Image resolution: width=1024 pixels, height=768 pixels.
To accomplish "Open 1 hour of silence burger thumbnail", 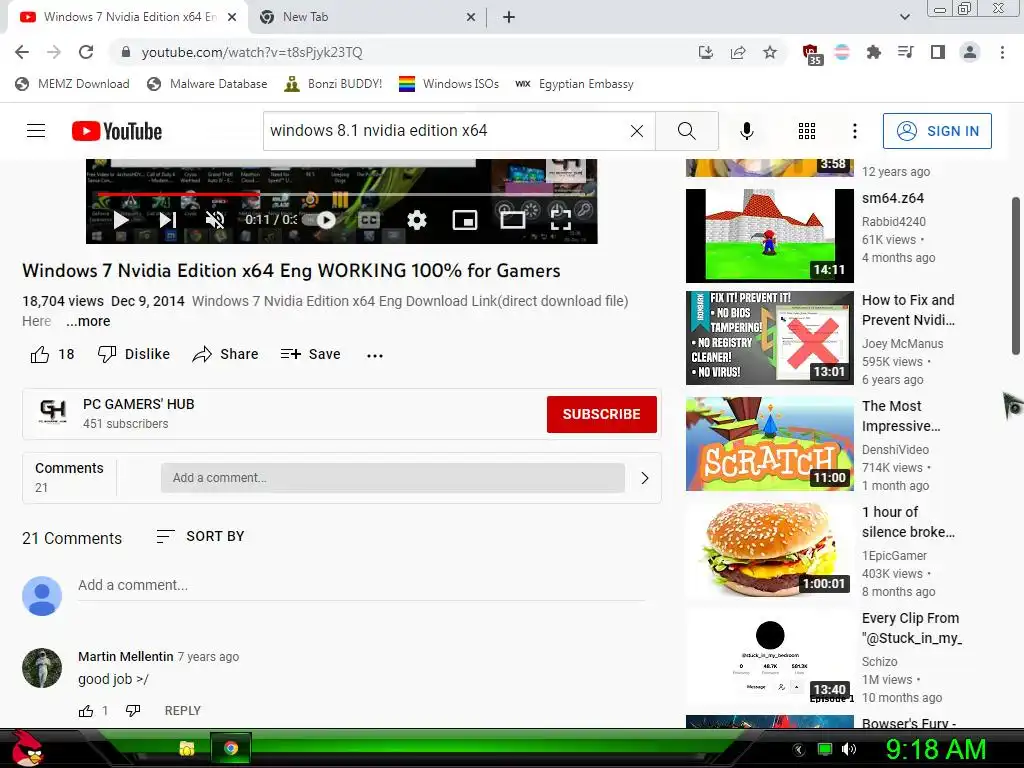I will click(x=769, y=549).
